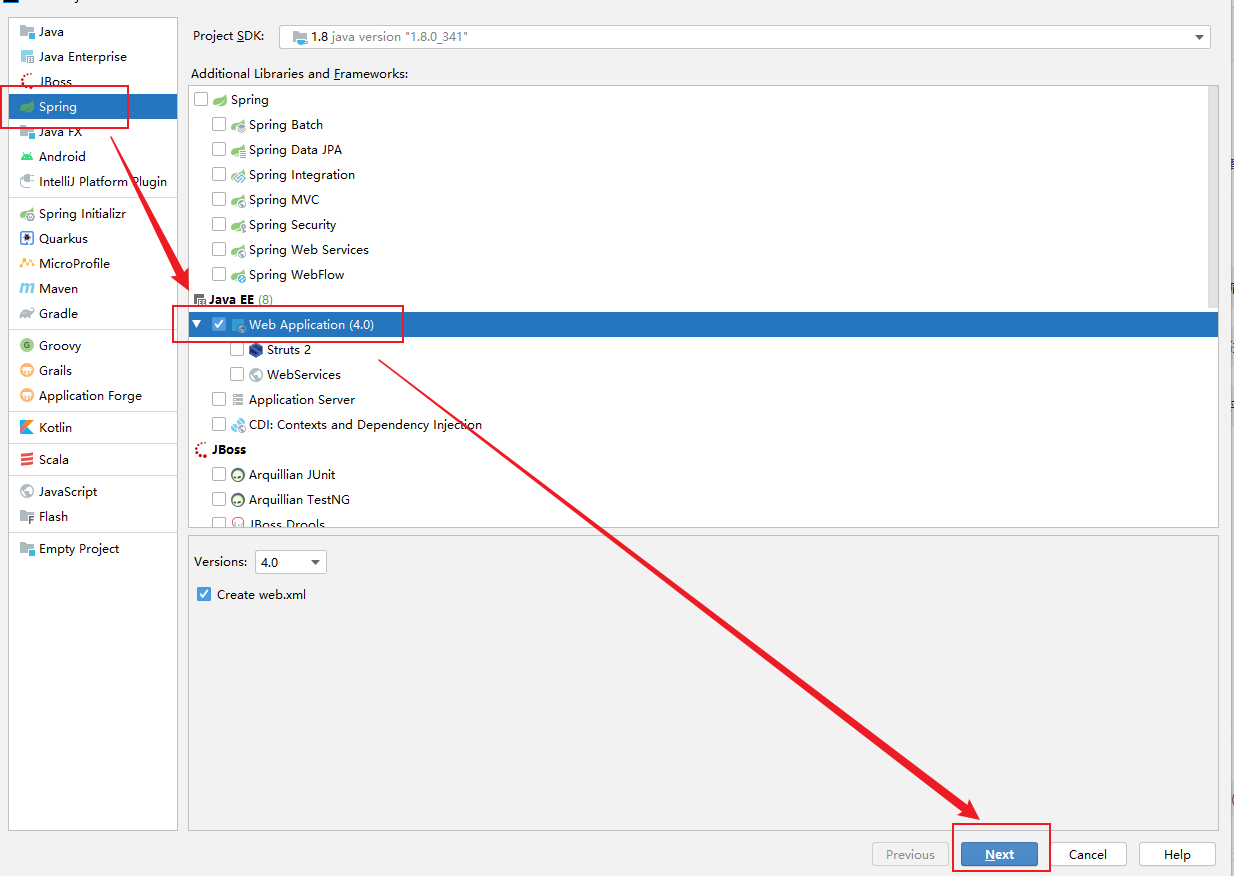The height and width of the screenshot is (876, 1234).
Task: Check the Struts 2 checkbox
Action: click(x=237, y=350)
